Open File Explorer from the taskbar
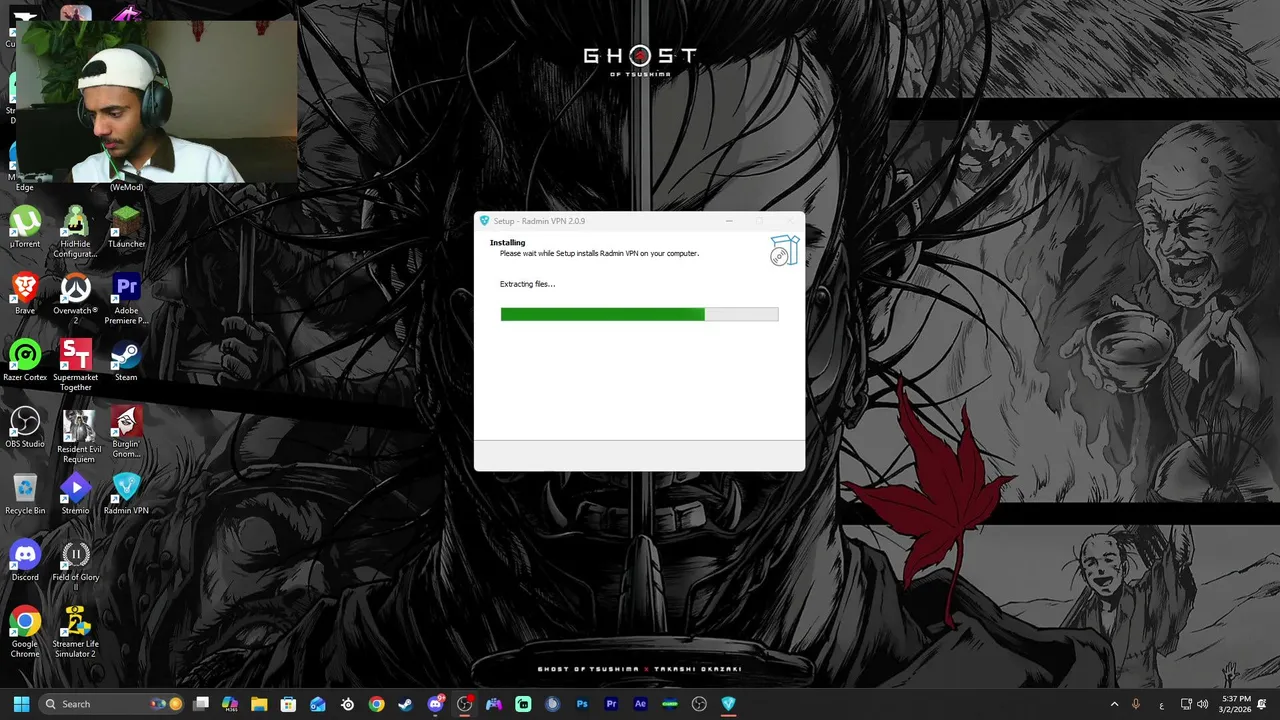Image resolution: width=1280 pixels, height=720 pixels. point(259,704)
